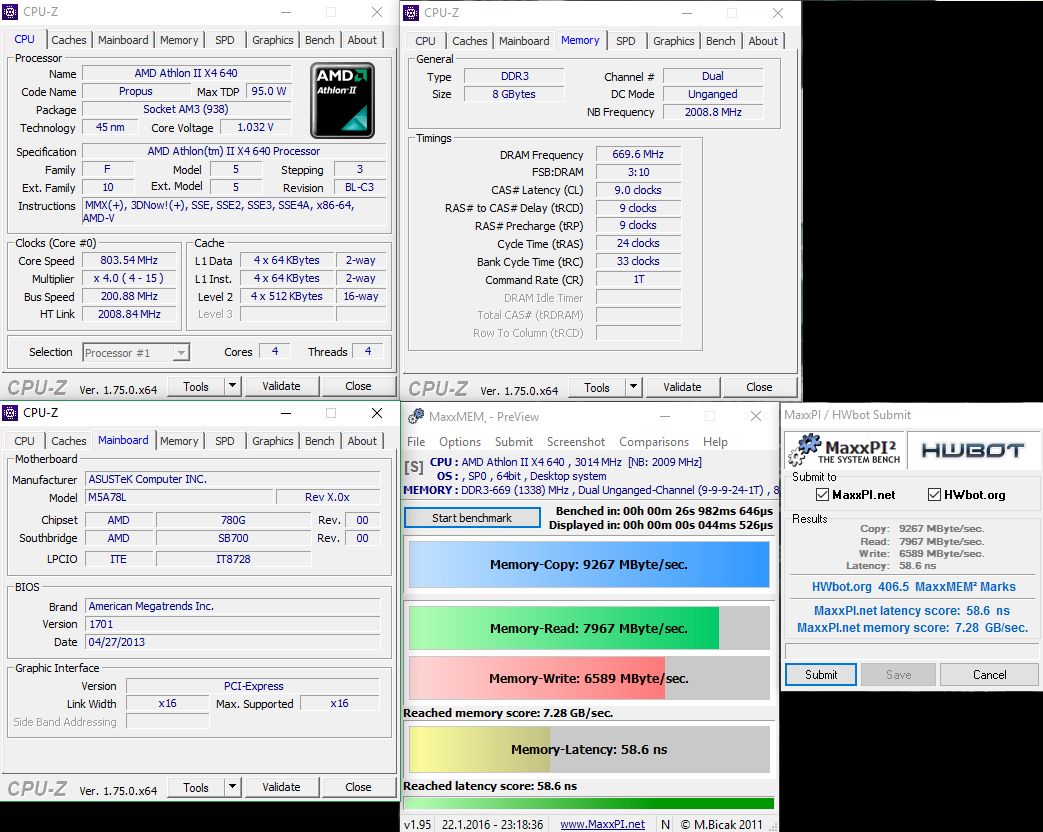The width and height of the screenshot is (1043, 832).
Task: Open the Comparisons menu in MaxxMEM
Action: 654,442
